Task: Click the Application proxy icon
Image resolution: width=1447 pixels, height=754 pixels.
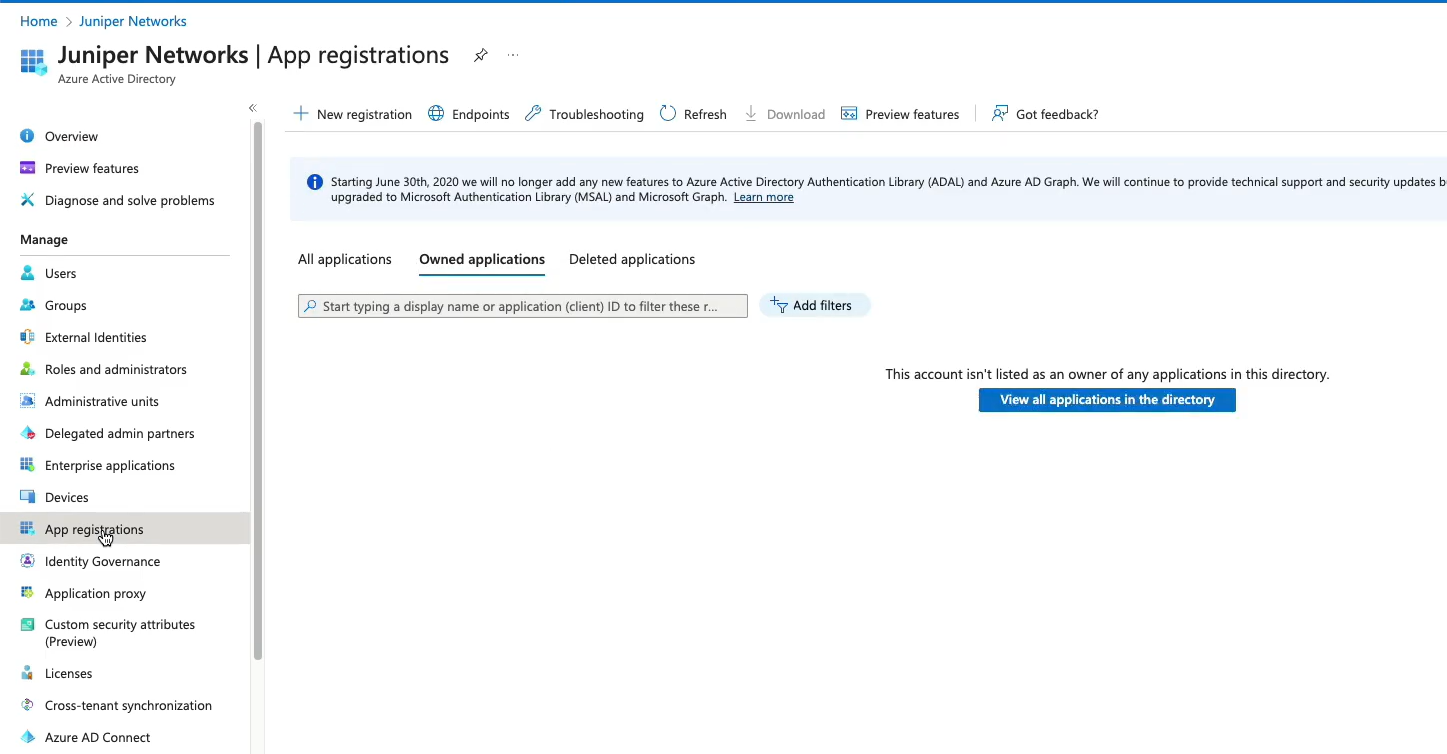Action: pos(27,593)
